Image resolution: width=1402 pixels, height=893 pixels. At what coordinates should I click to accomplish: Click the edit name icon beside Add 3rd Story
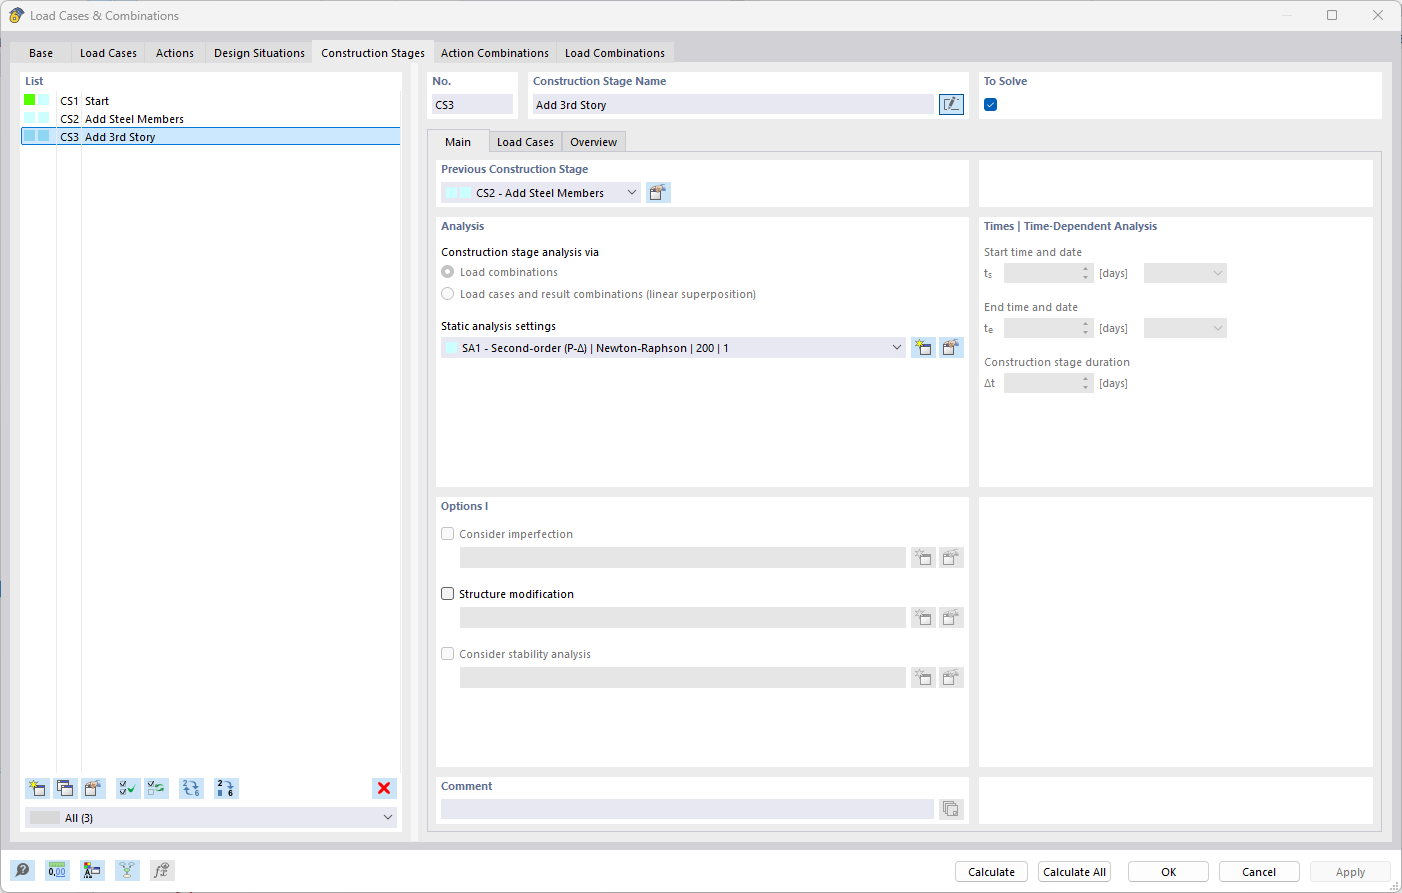click(951, 104)
